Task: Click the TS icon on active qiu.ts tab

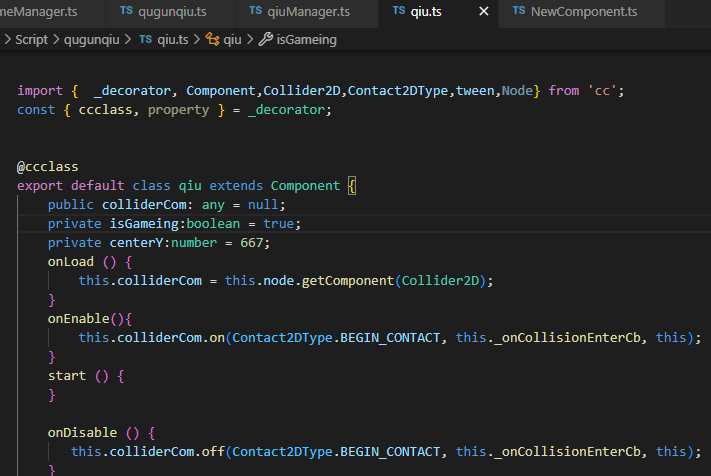Action: [x=398, y=11]
